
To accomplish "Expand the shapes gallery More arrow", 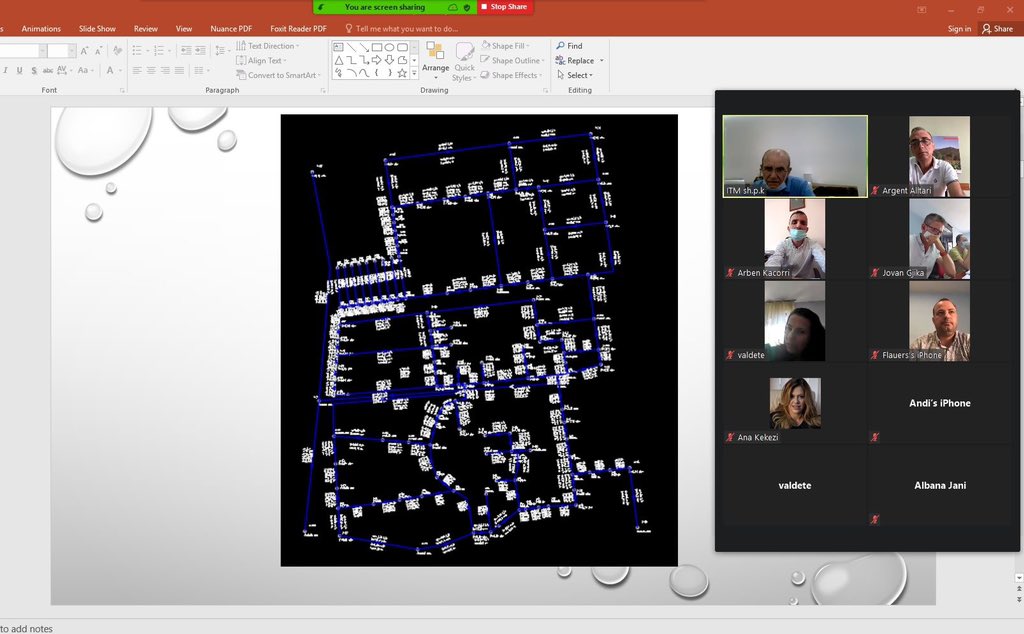I will pos(414,73).
